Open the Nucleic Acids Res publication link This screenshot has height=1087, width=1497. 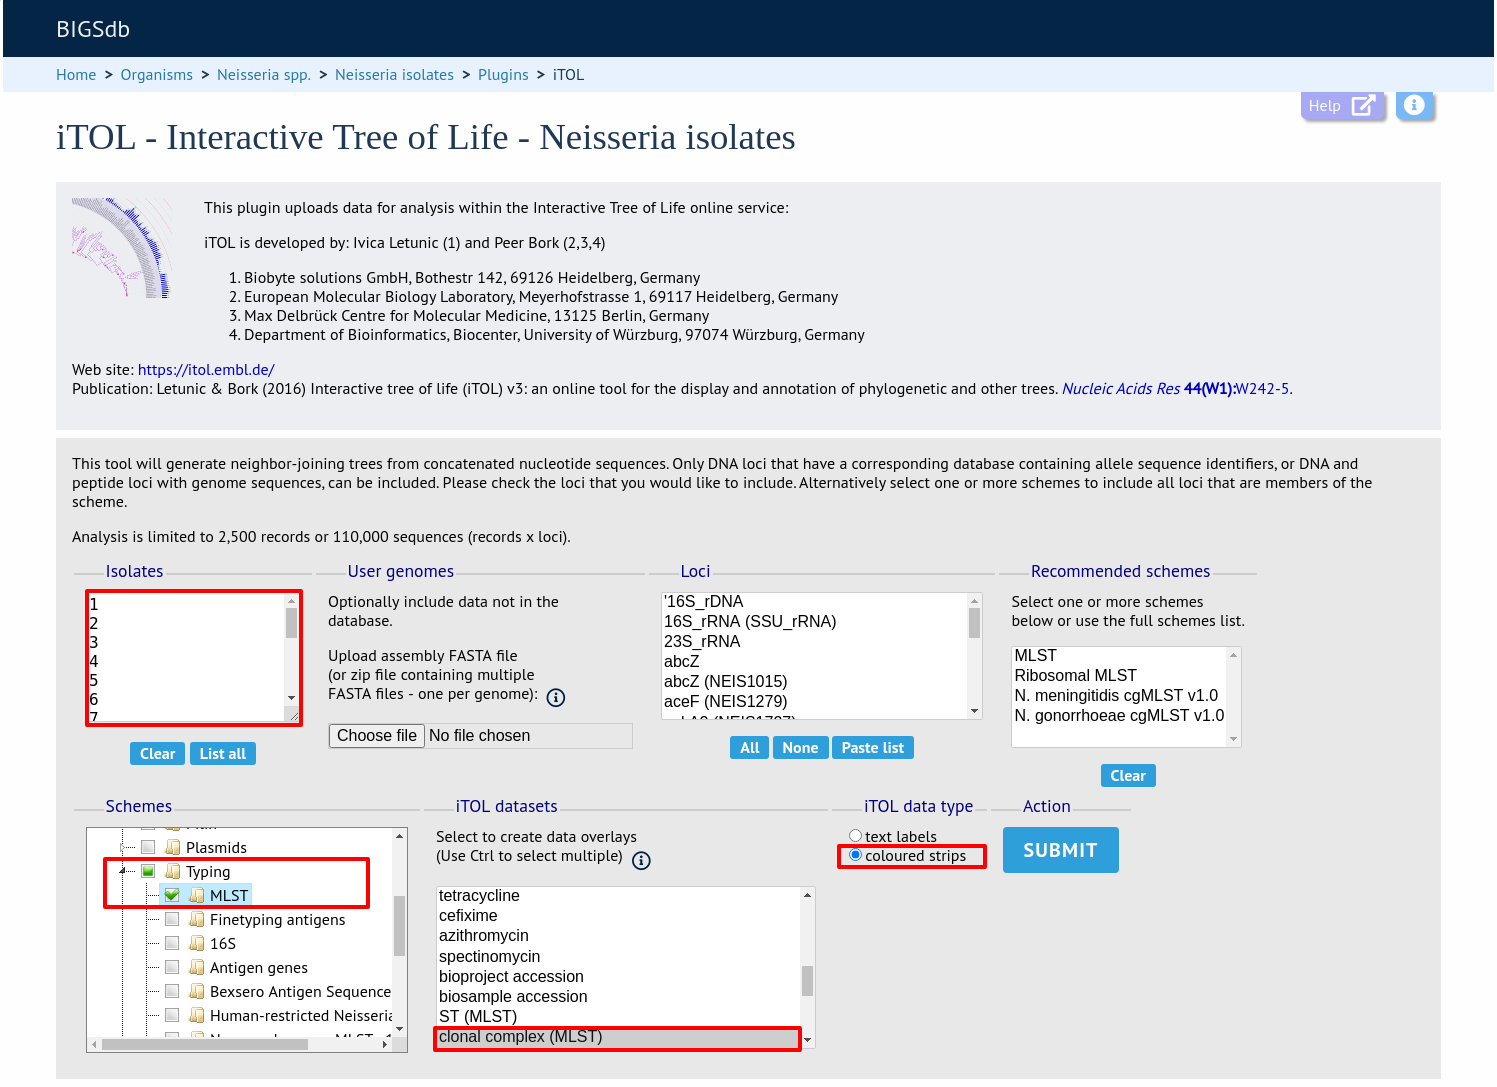pos(1176,389)
